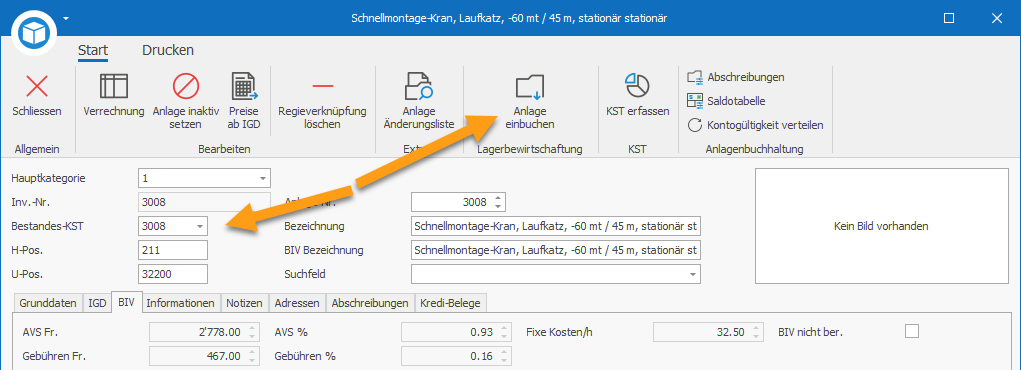Toggle the BIV nicht ber. checkbox
The height and width of the screenshot is (370, 1021).
[x=912, y=332]
